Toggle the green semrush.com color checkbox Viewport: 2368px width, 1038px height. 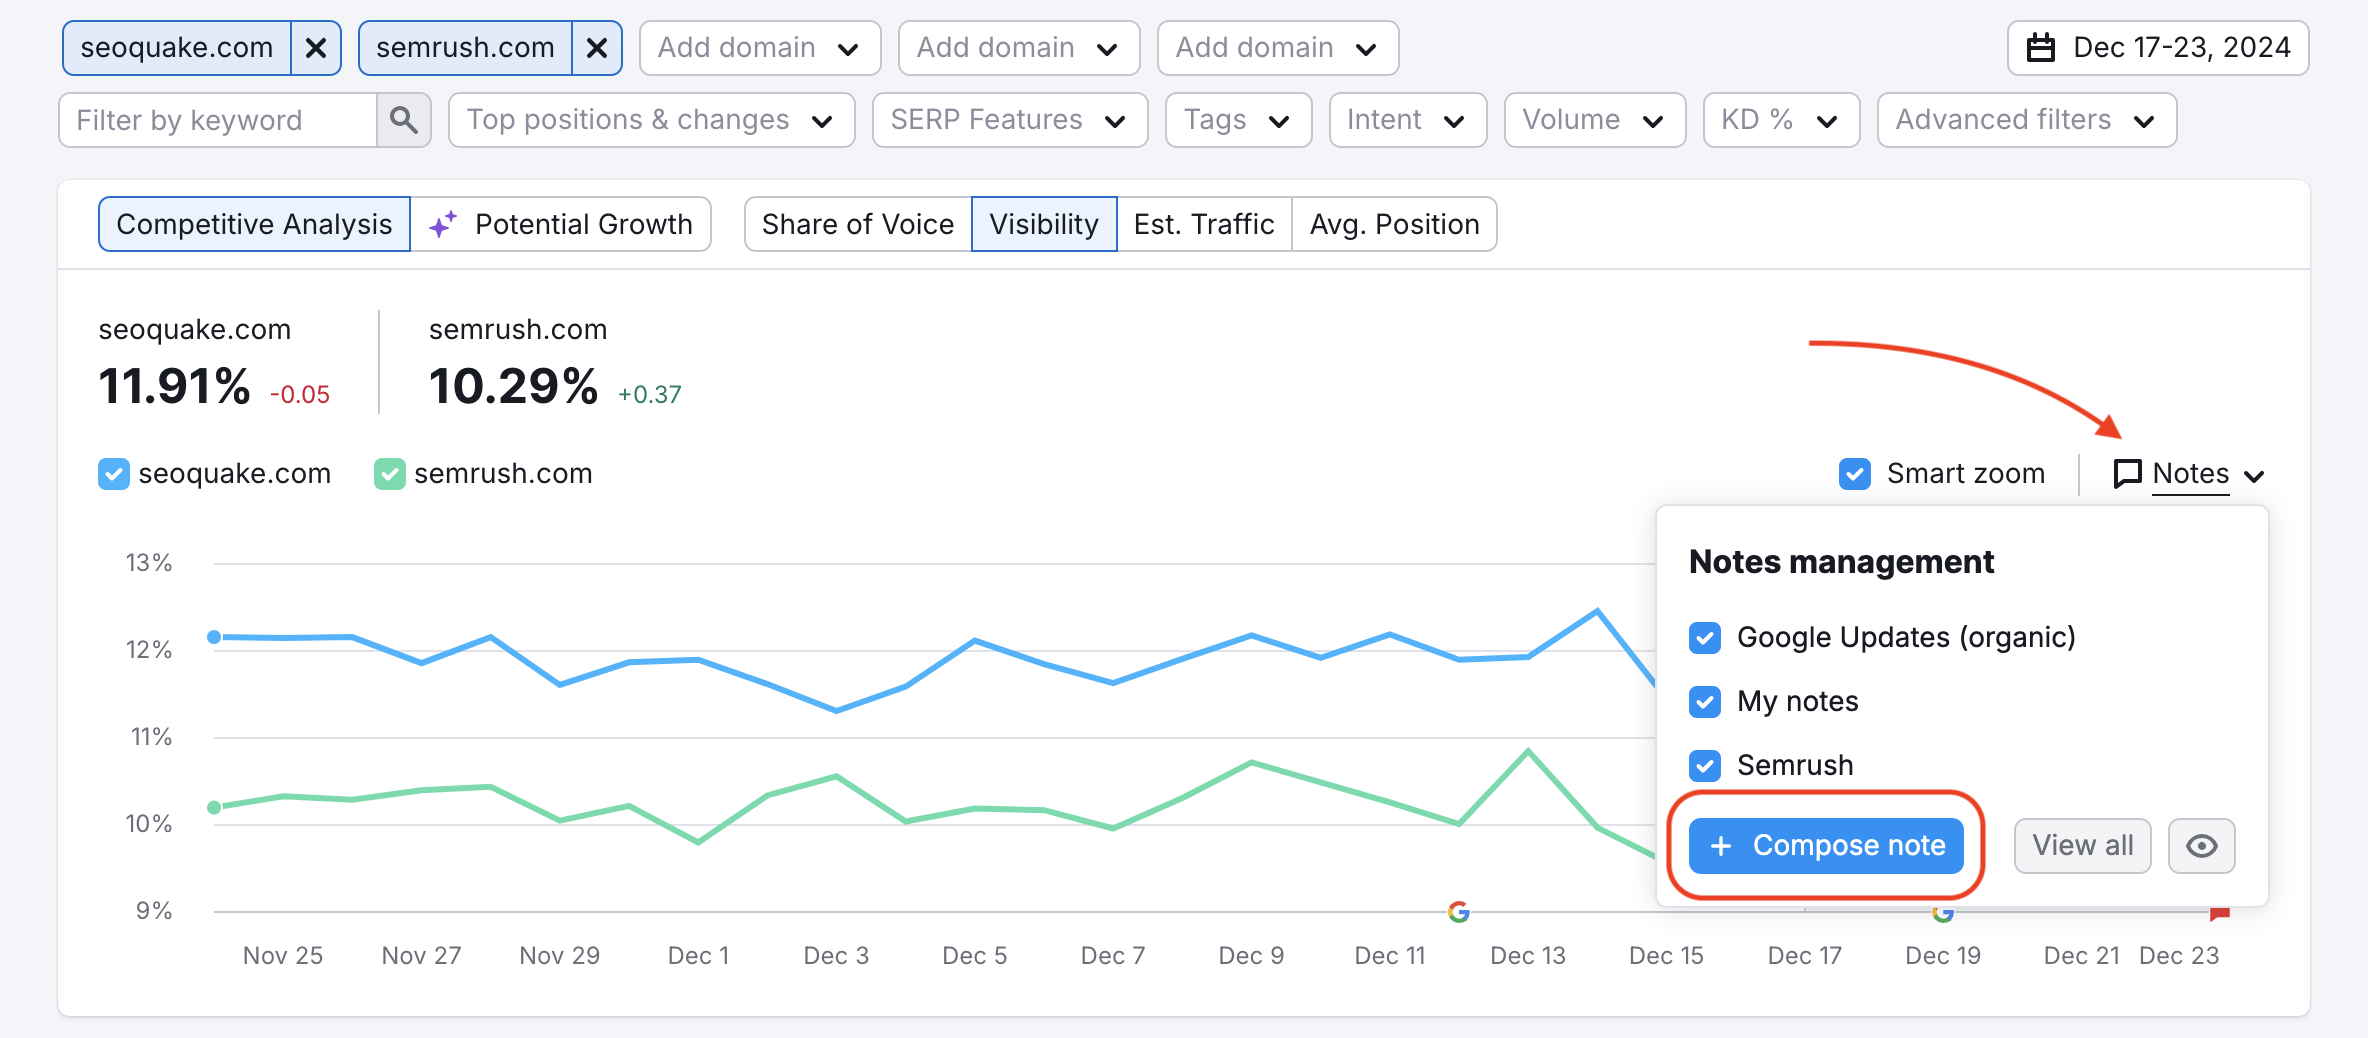tap(390, 473)
